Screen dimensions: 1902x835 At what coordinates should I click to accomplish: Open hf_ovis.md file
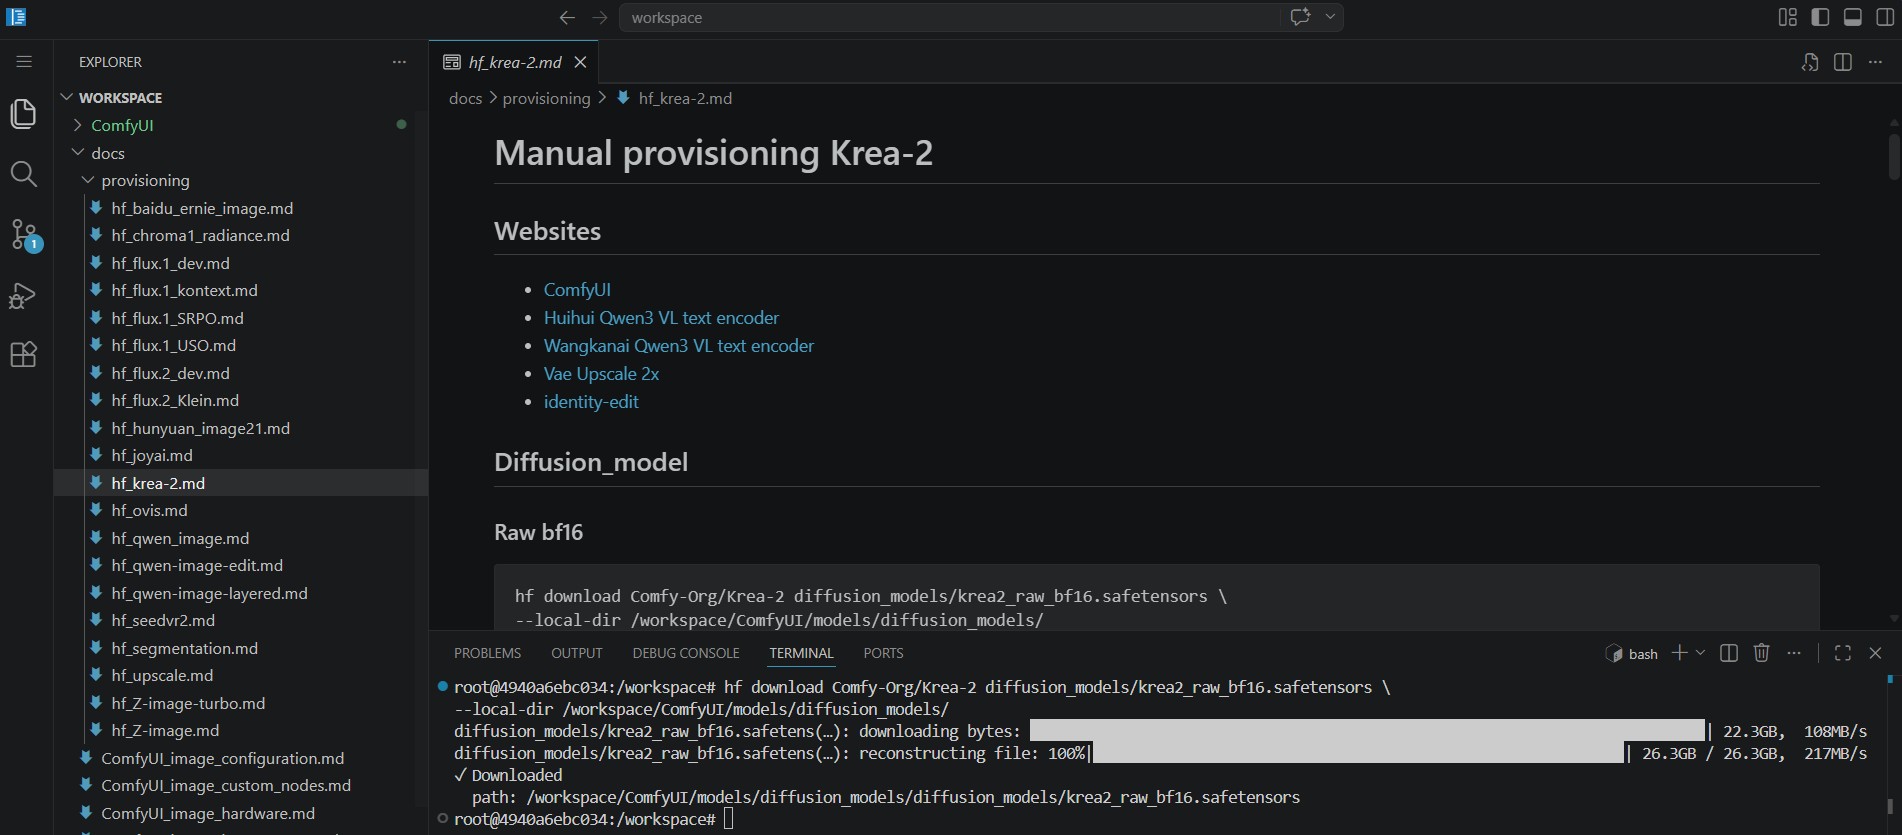[x=149, y=510]
